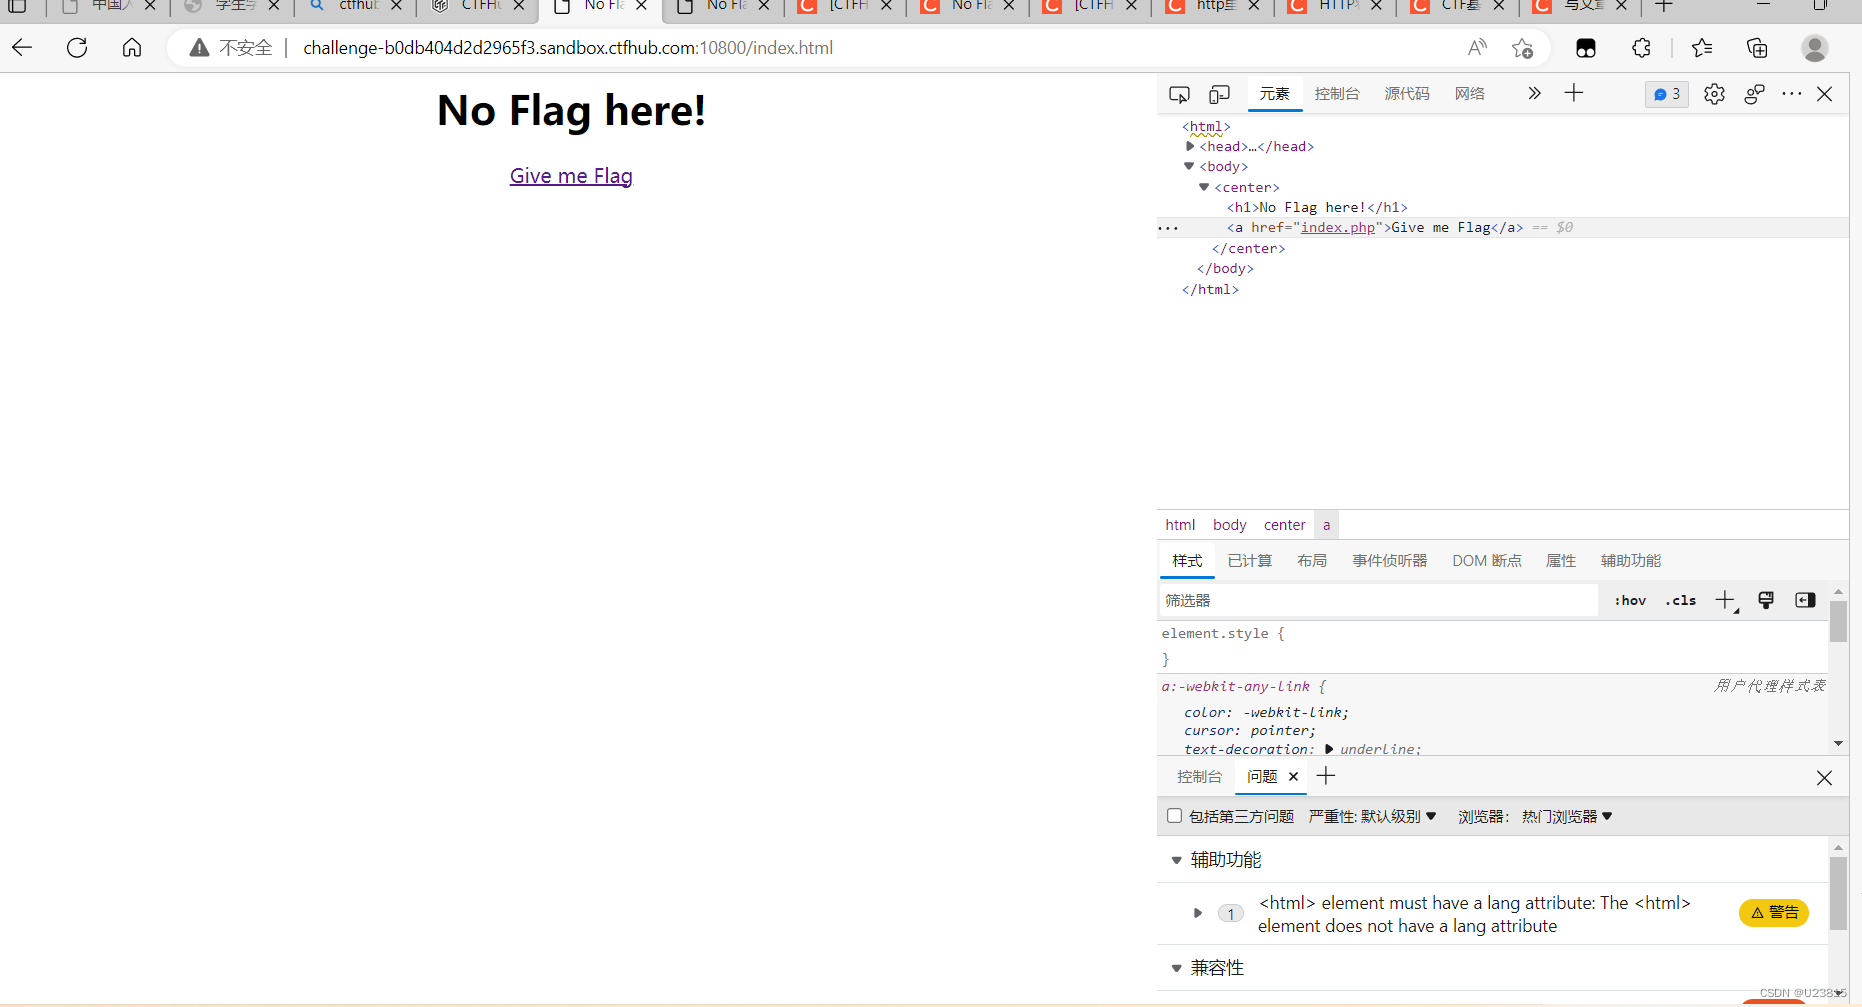Viewport: 1862px width, 1007px height.
Task: Follow the index.php href link
Action: pos(1338,228)
